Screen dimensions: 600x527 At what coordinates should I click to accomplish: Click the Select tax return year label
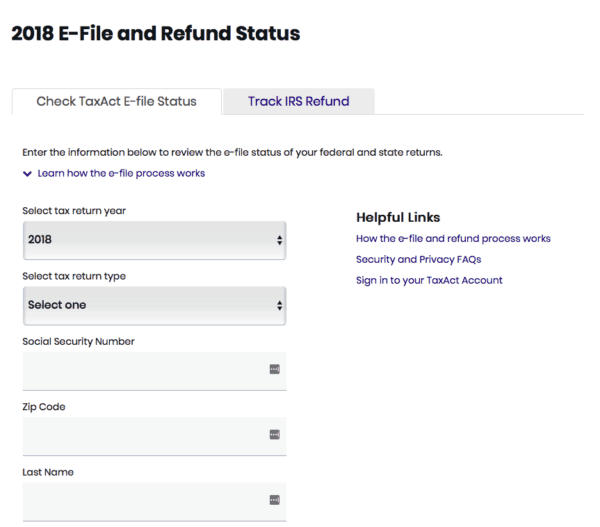coord(74,211)
